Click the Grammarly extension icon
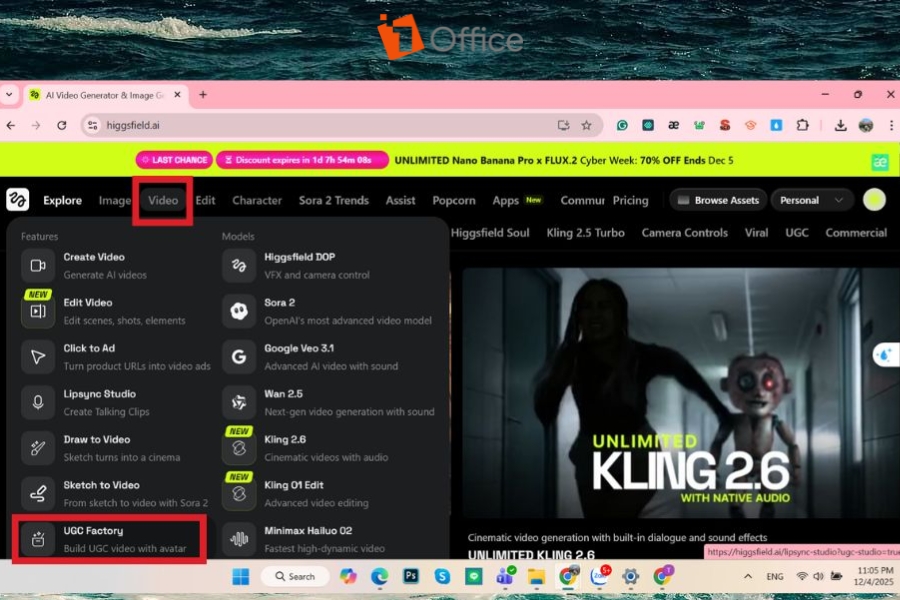900x600 pixels. point(622,125)
